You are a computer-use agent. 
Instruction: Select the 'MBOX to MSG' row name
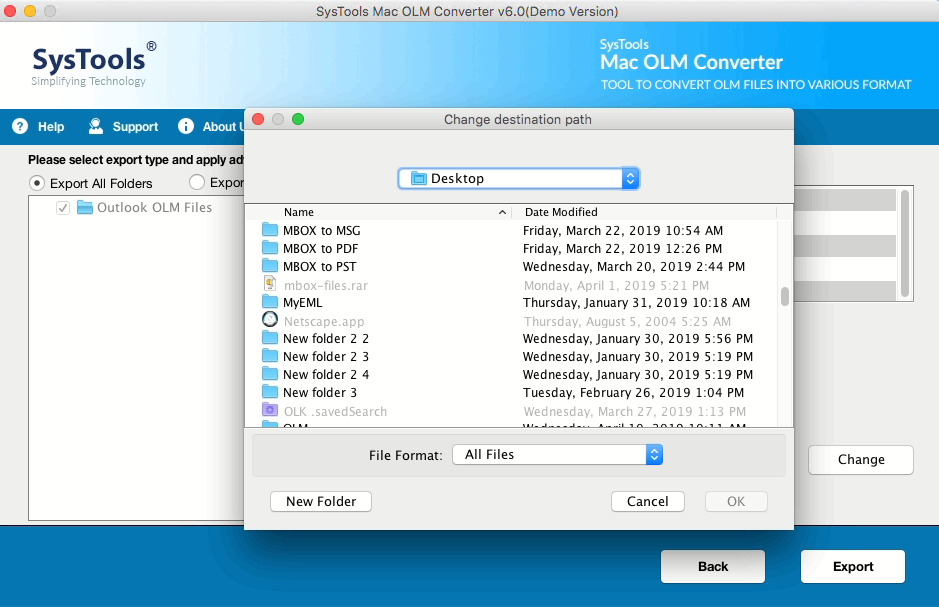pos(322,230)
